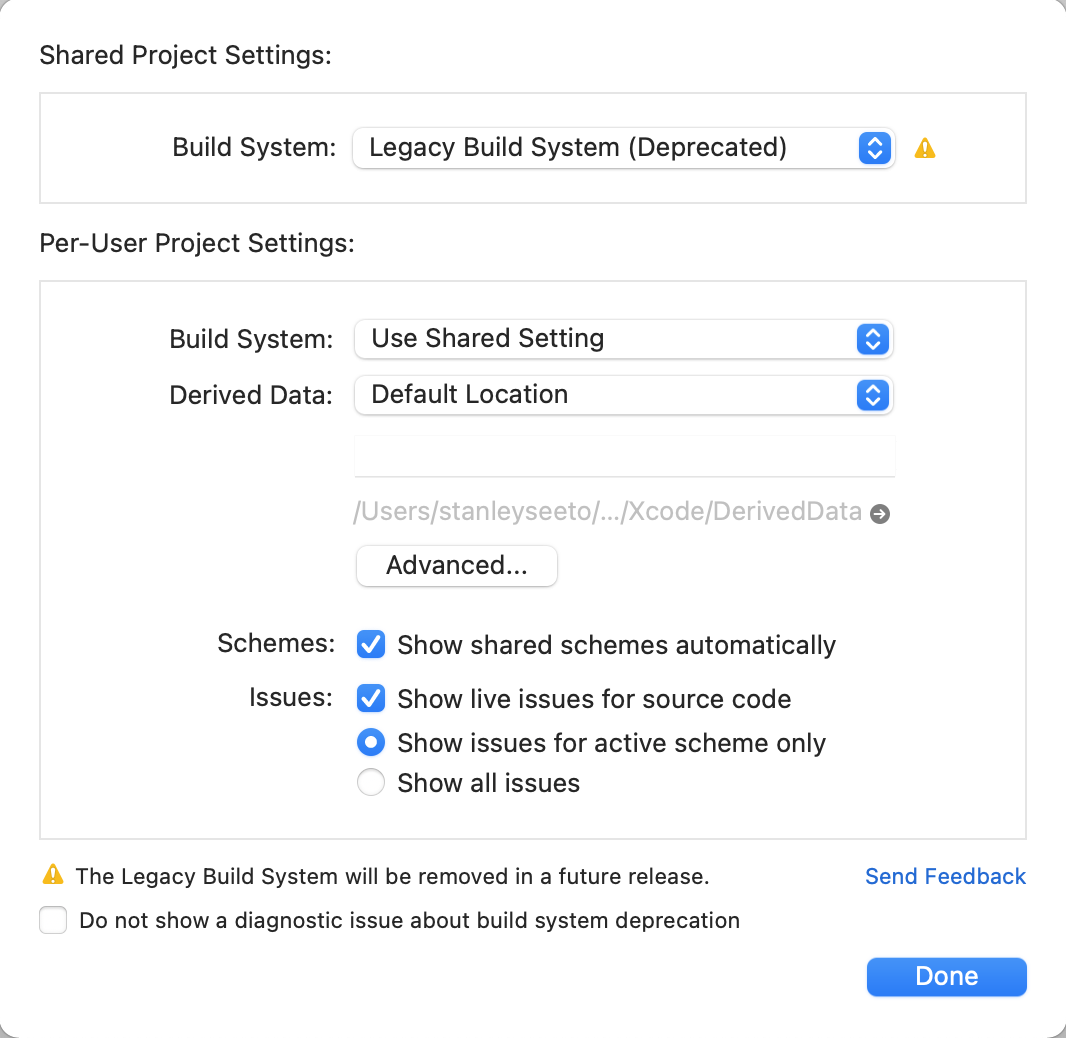The height and width of the screenshot is (1038, 1066).
Task: Disable Show live issues for source code
Action: pos(371,698)
